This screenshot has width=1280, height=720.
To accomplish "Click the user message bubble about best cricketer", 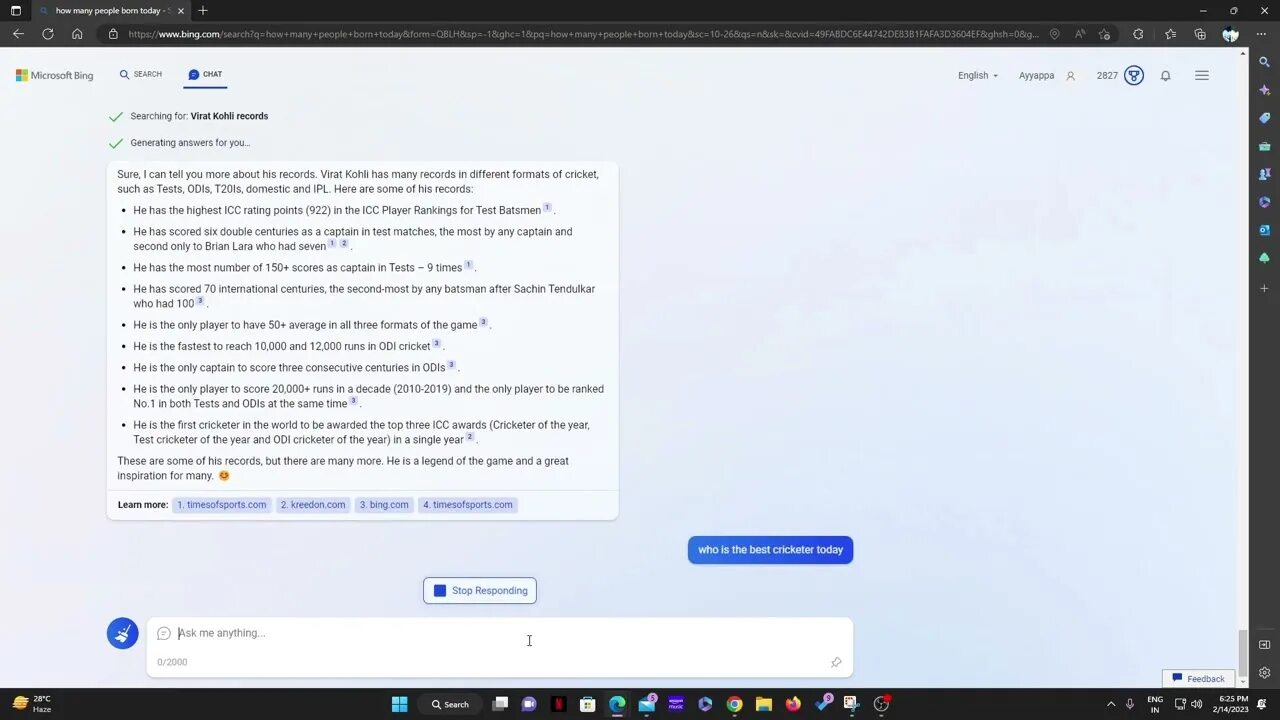I will tap(770, 550).
